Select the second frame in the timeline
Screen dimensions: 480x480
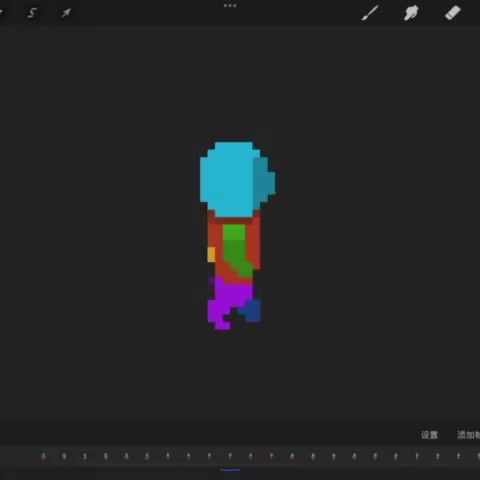tap(64, 456)
